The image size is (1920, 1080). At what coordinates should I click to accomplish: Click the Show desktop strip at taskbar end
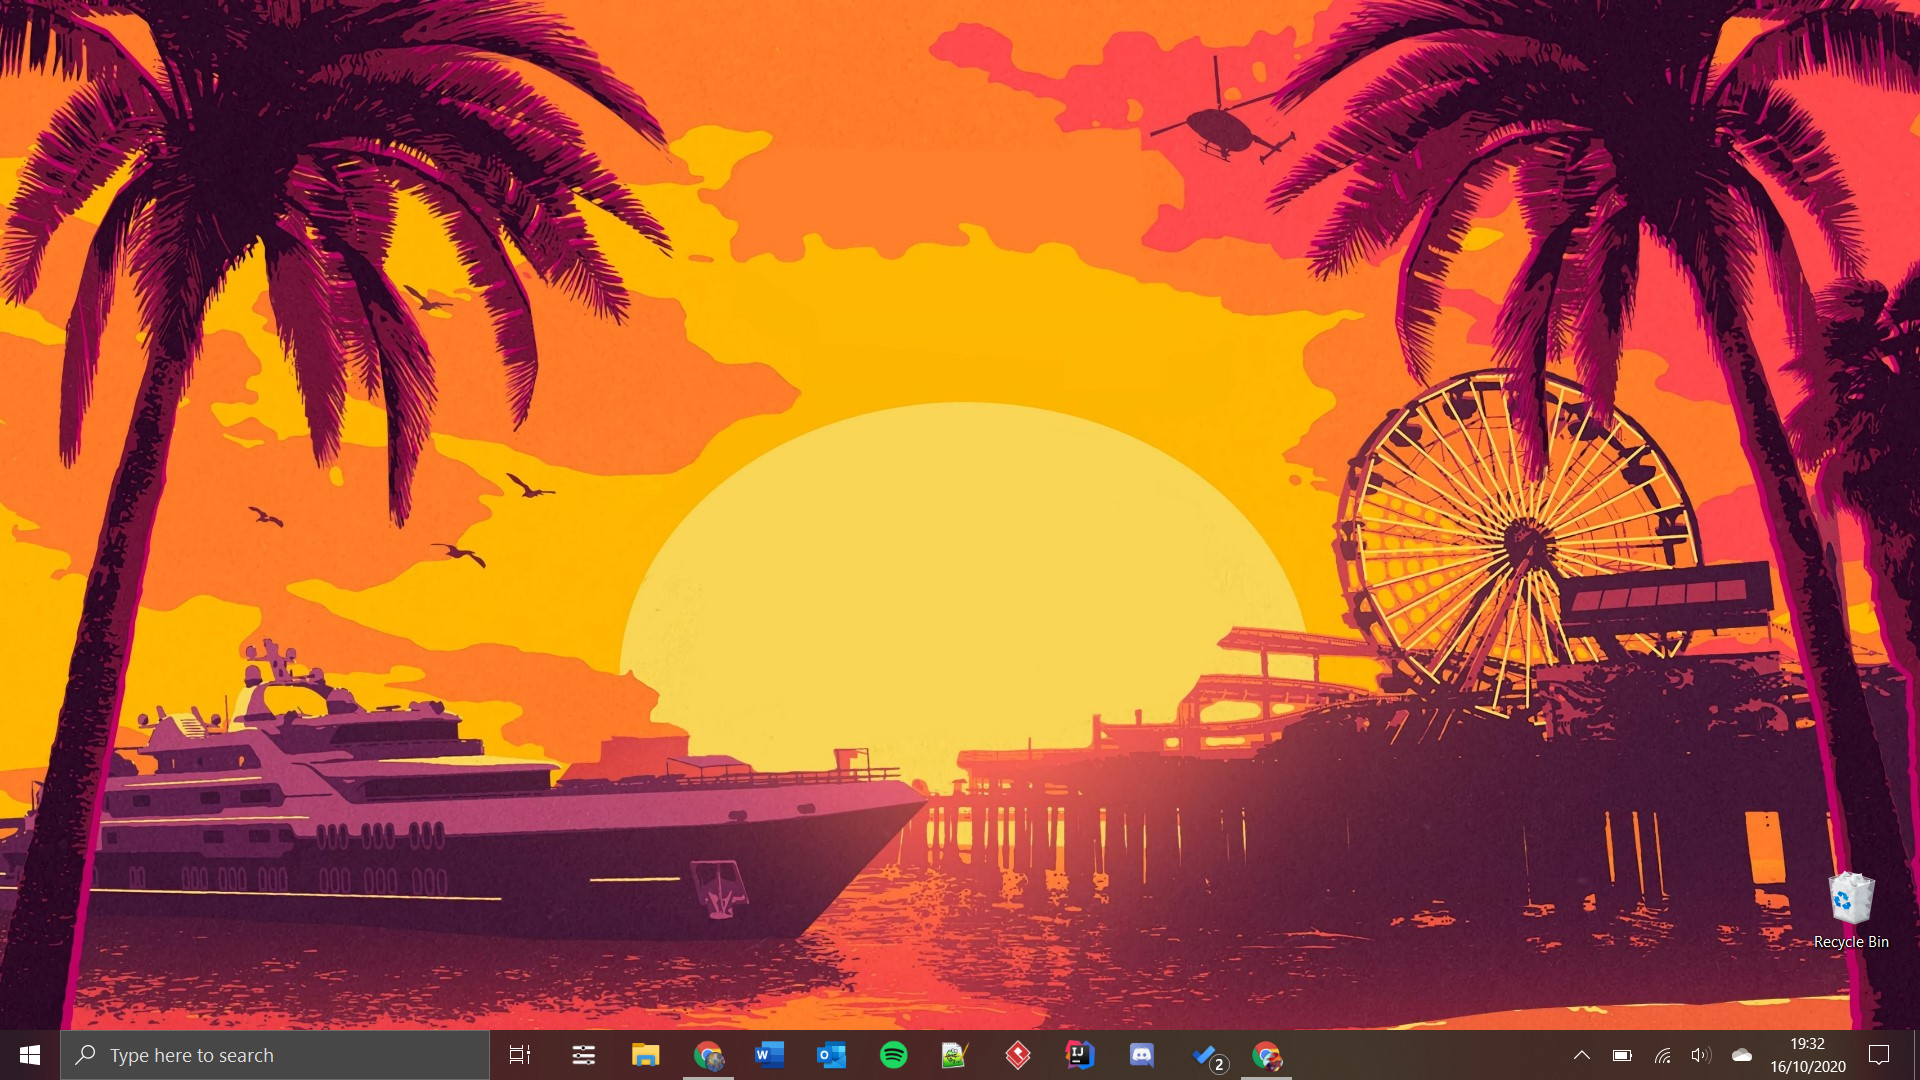tap(1915, 1055)
